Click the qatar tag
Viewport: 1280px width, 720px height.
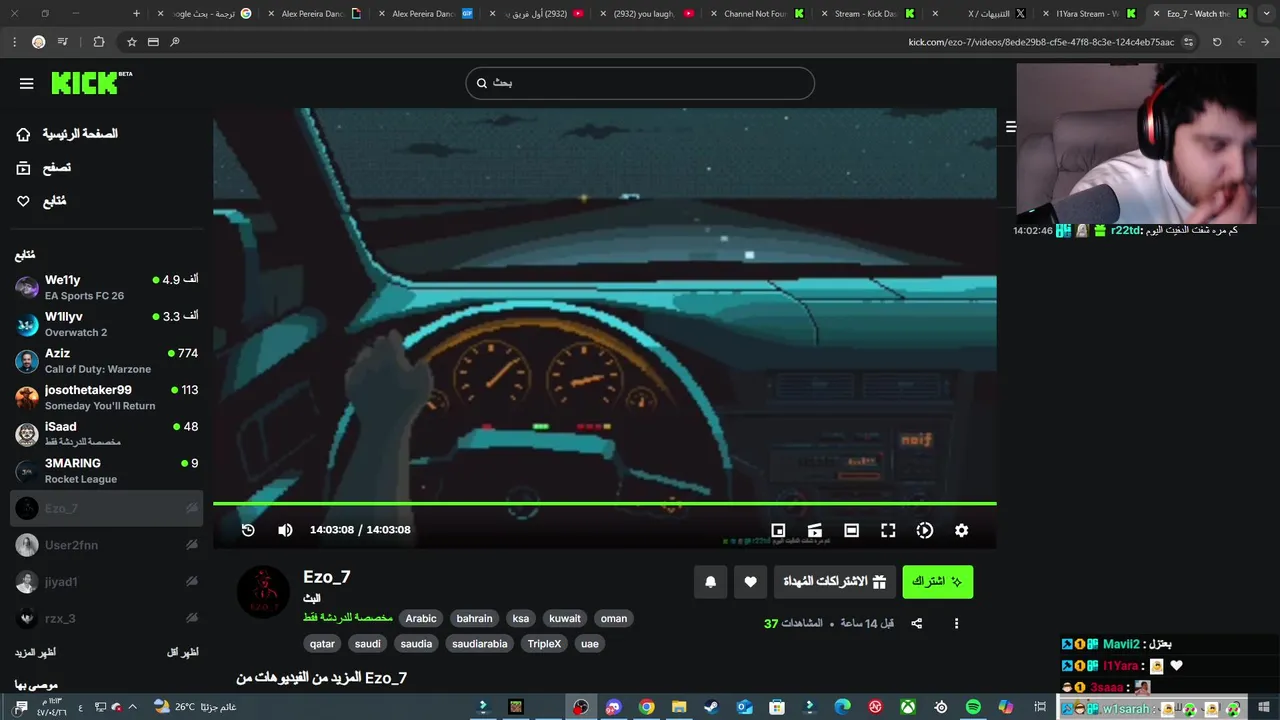(322, 644)
